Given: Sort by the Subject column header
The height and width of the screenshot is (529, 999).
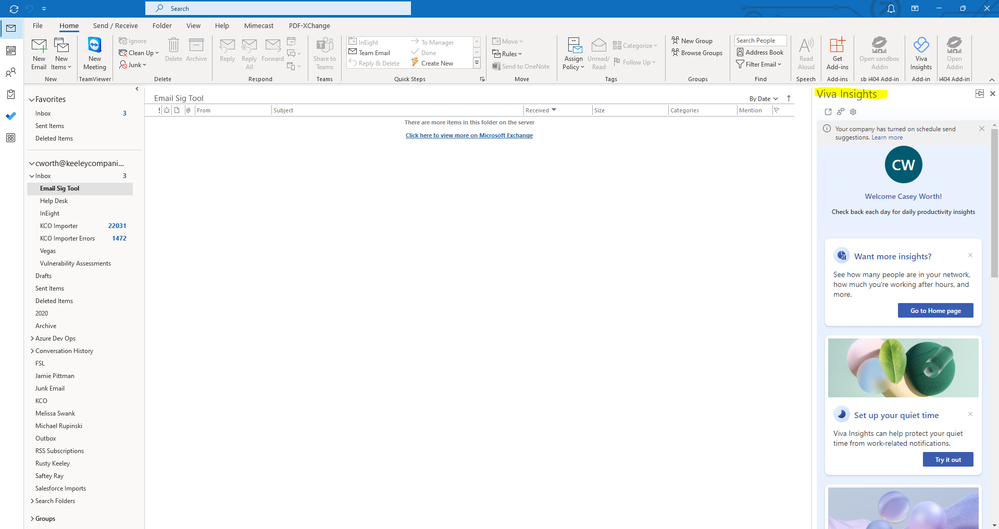Looking at the screenshot, I should coord(398,110).
